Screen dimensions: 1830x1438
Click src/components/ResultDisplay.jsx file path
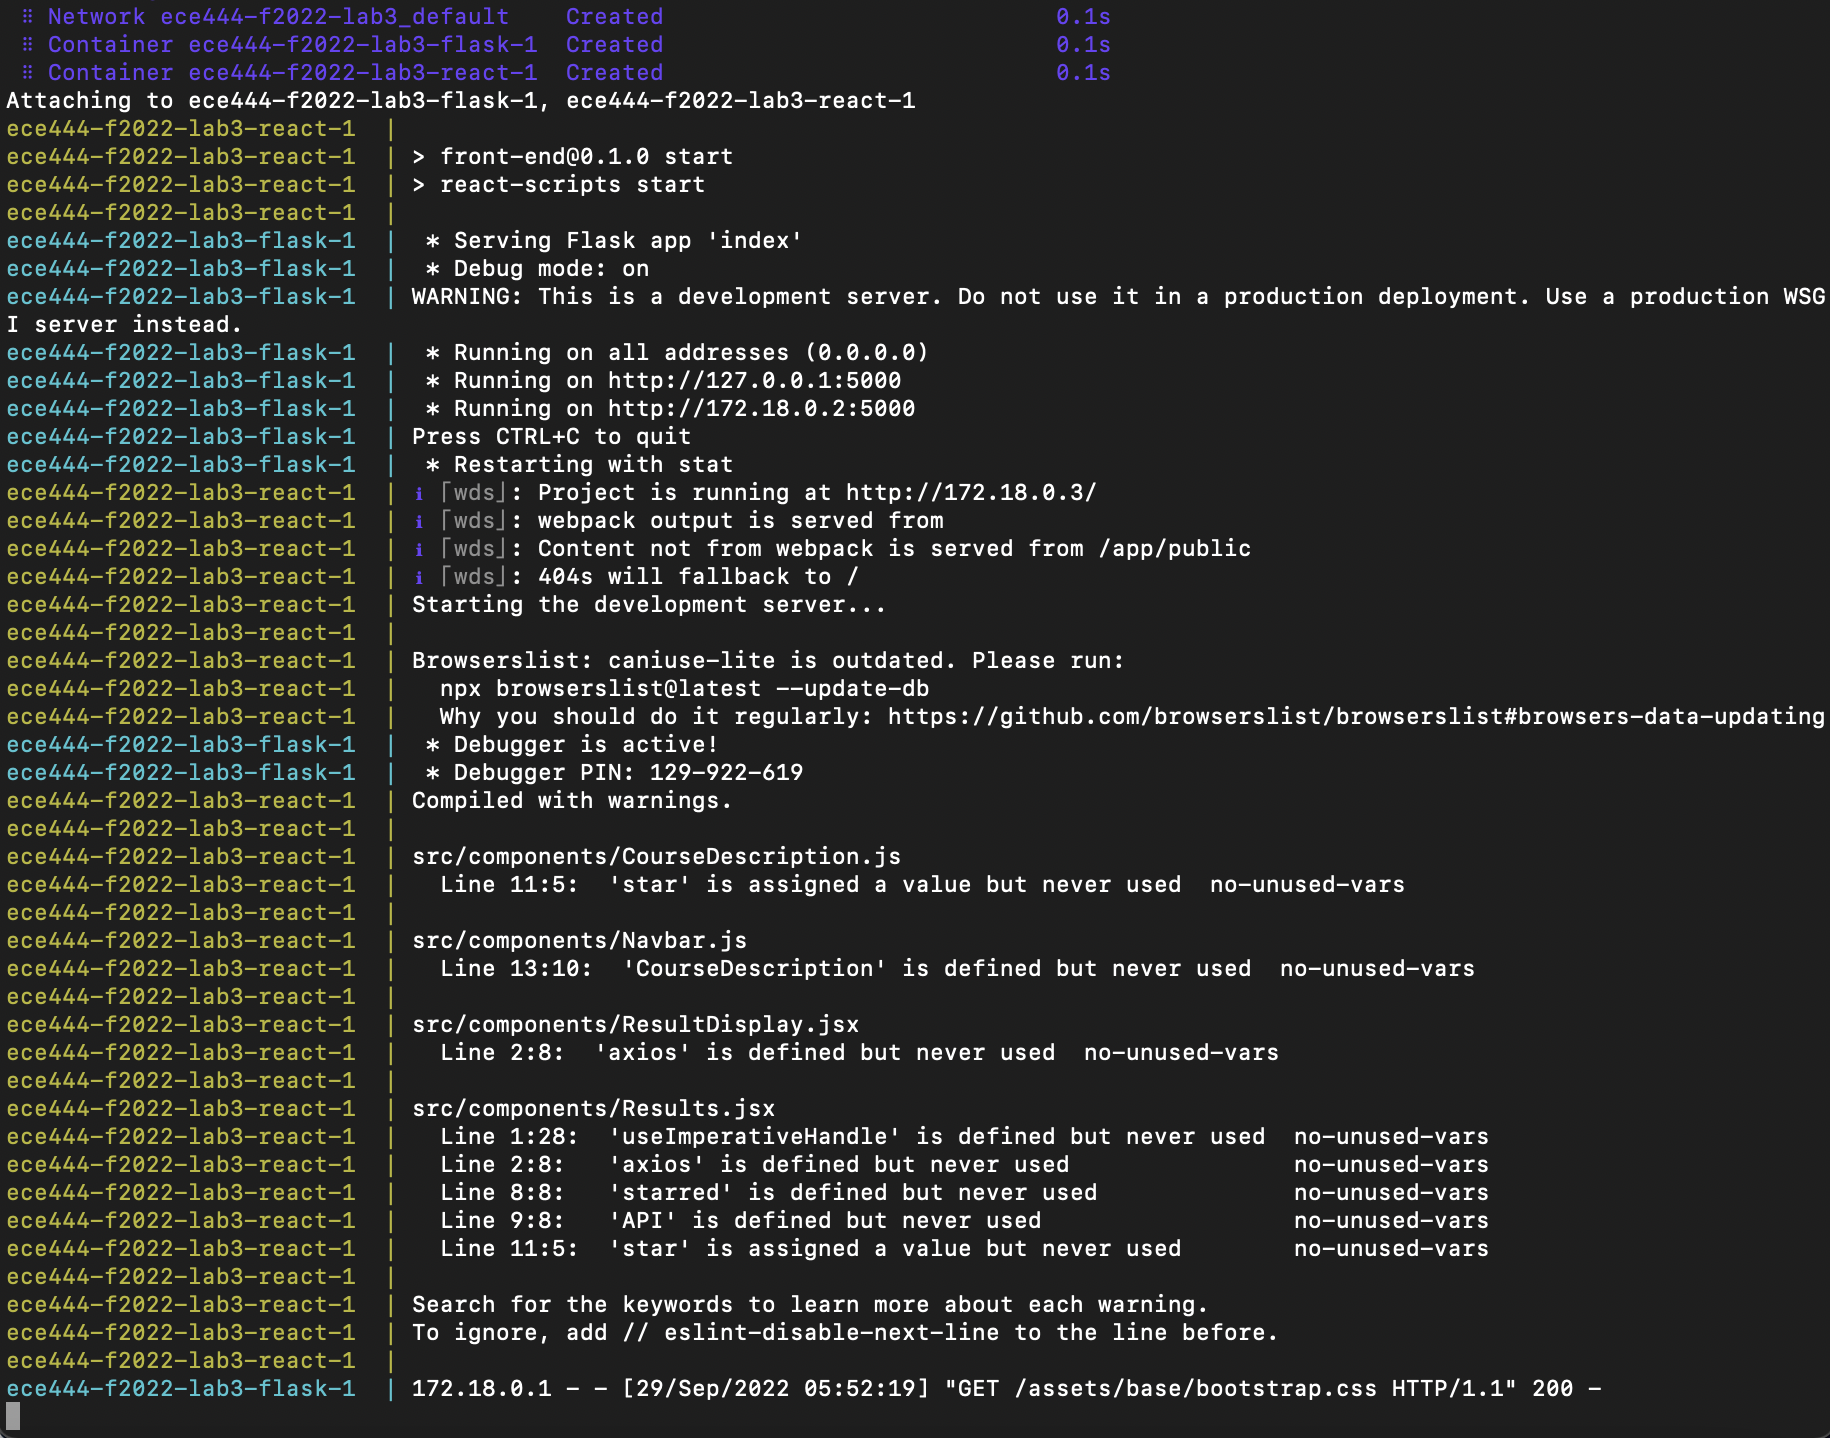(x=635, y=1025)
